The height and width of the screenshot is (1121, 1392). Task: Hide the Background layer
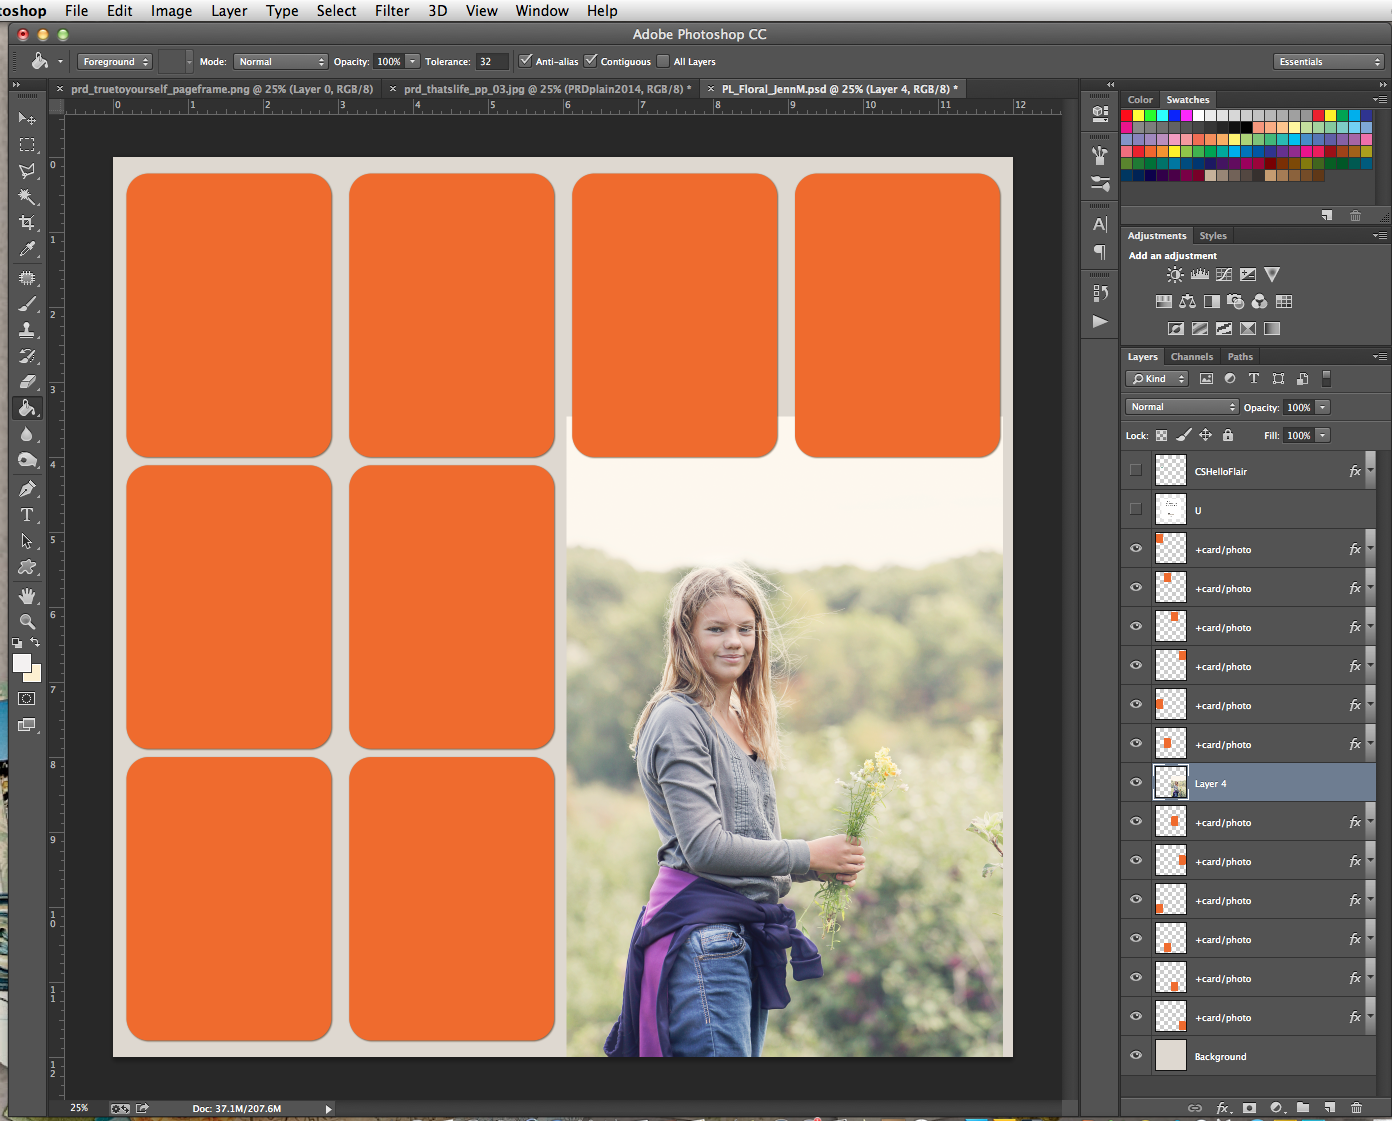coord(1136,1055)
